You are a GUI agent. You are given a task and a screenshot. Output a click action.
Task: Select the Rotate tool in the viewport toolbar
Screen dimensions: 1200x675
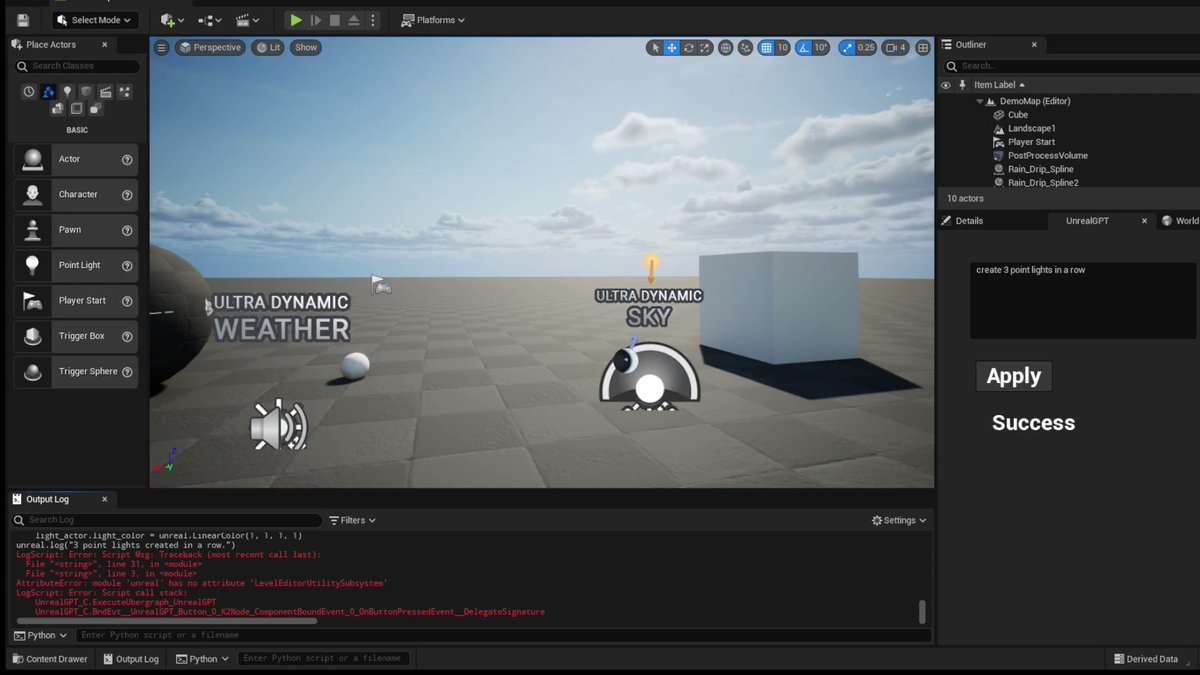(x=688, y=47)
